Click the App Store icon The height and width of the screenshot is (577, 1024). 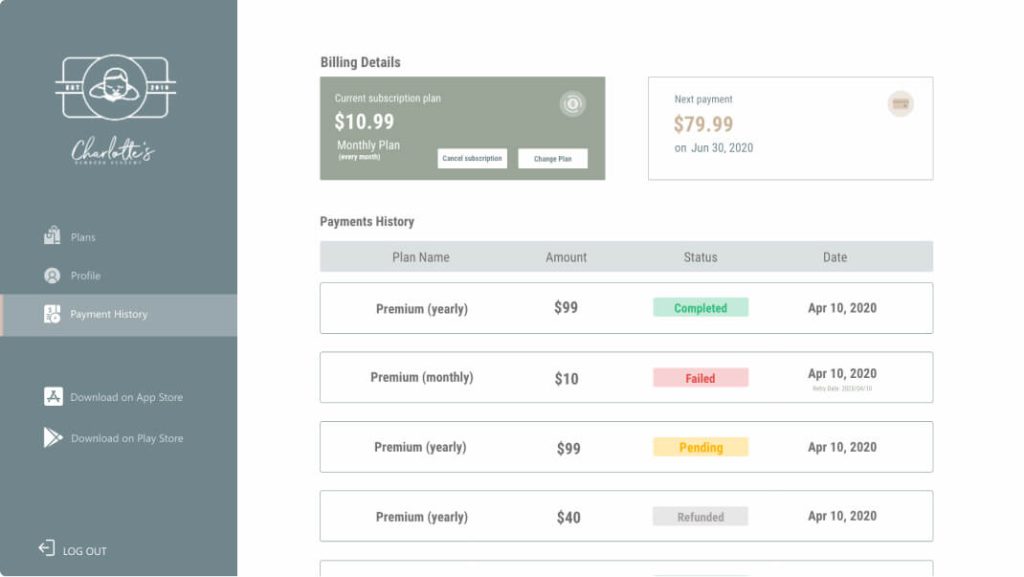[x=54, y=396]
